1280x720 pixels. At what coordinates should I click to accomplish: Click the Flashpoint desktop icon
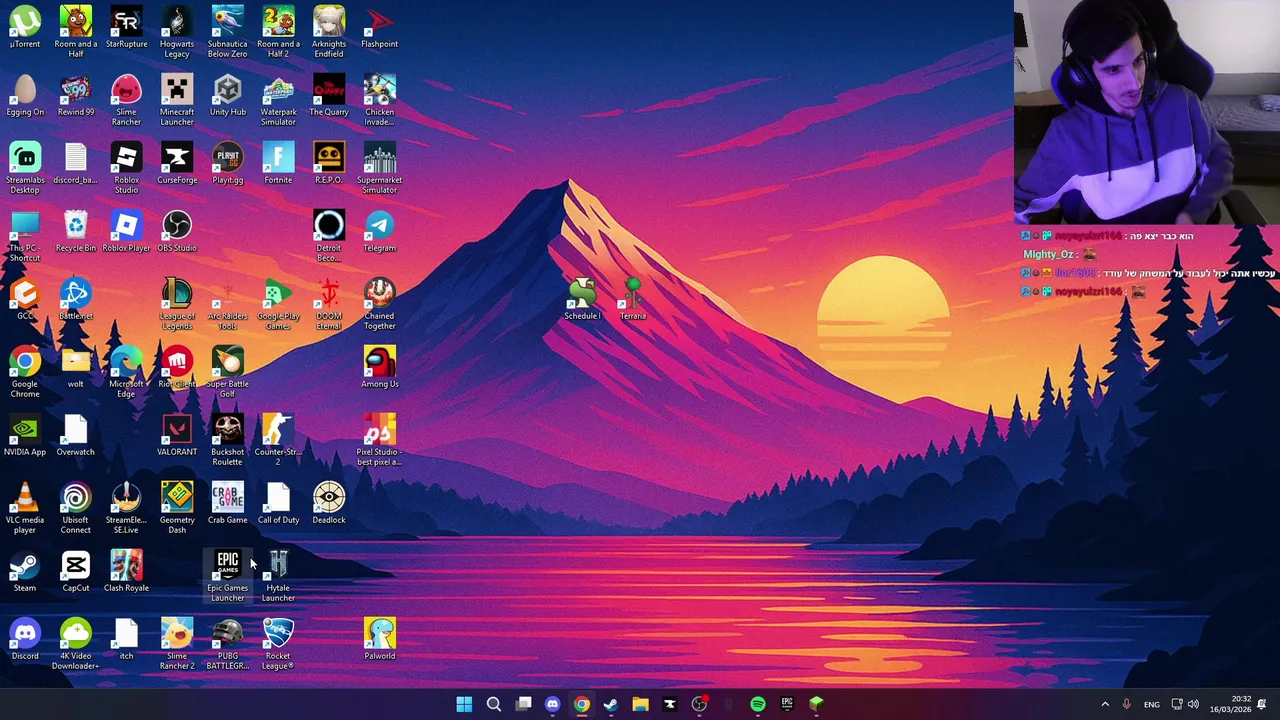pyautogui.click(x=379, y=27)
